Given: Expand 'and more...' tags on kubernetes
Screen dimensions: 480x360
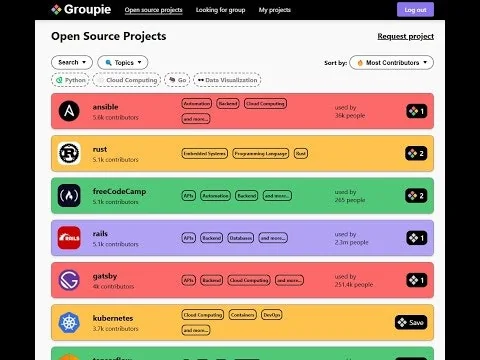Looking at the screenshot, I should [196, 330].
